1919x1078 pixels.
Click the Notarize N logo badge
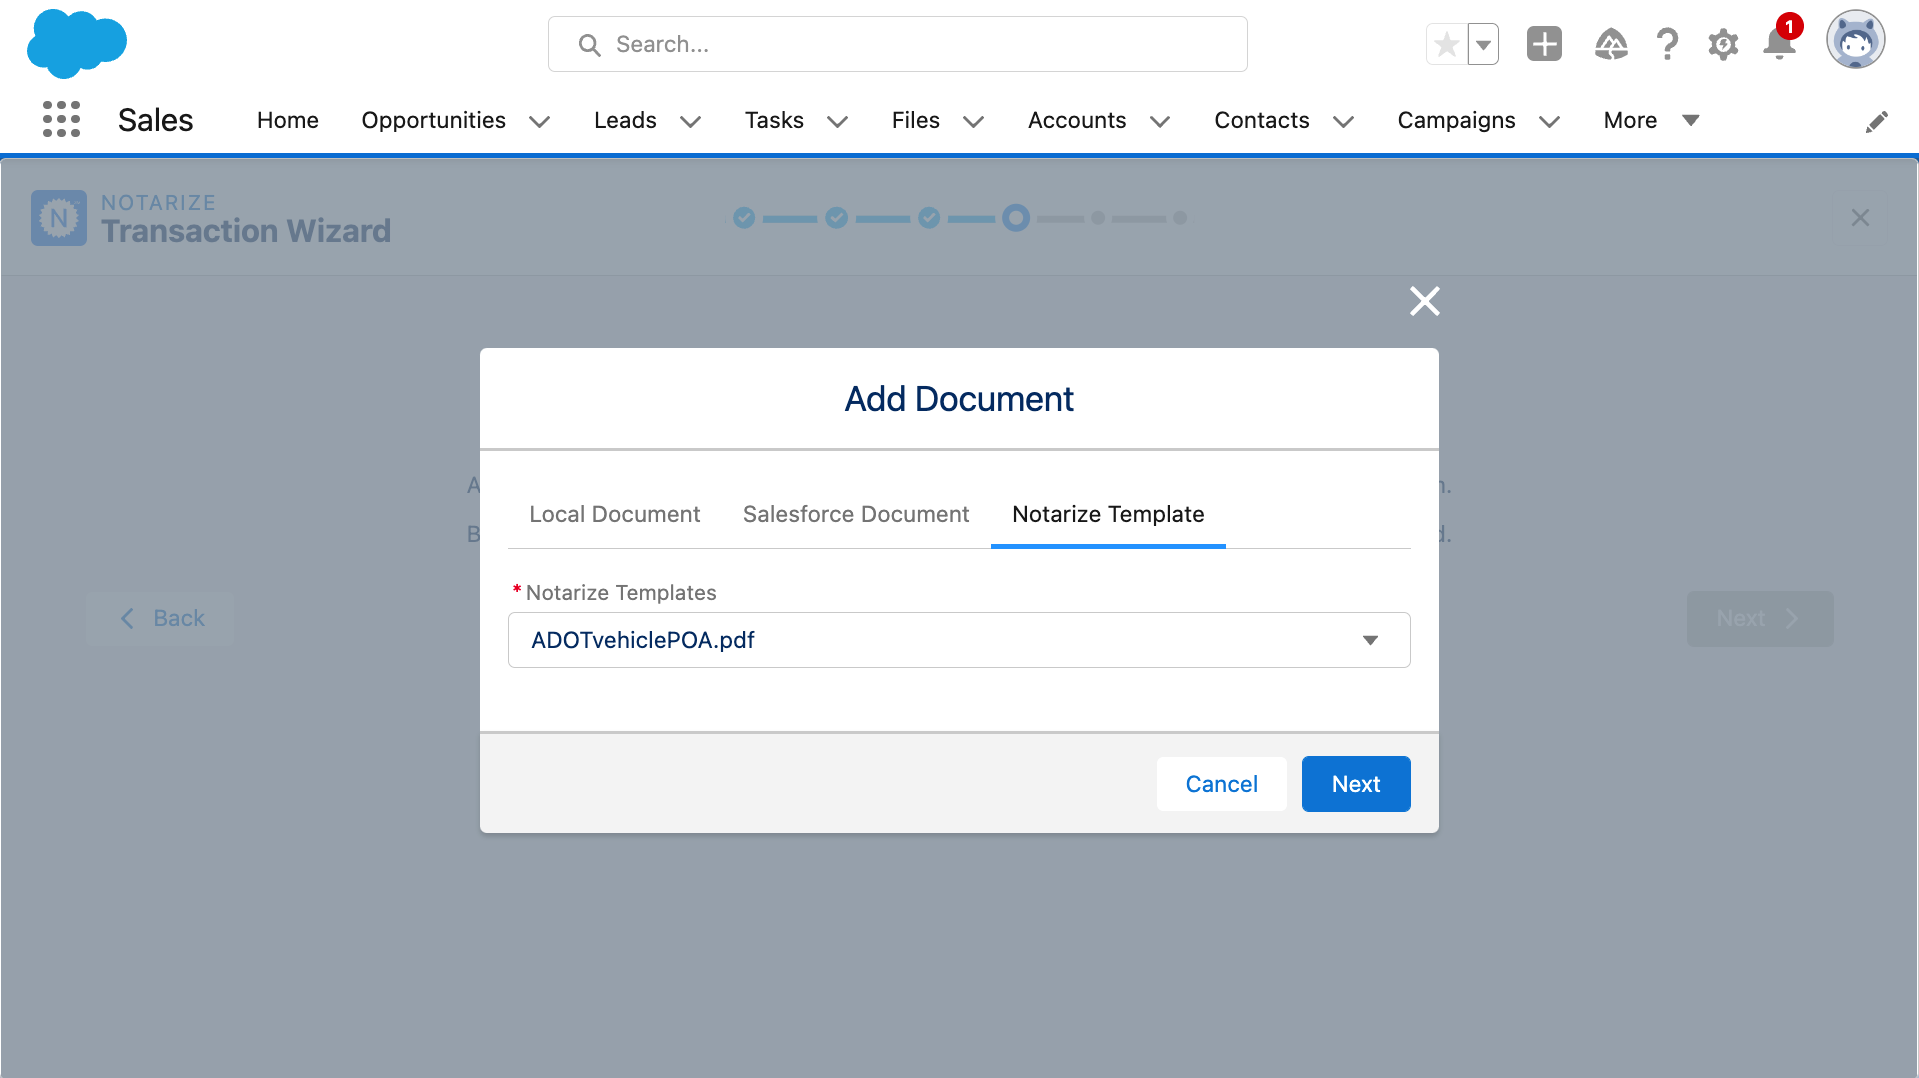(x=58, y=217)
